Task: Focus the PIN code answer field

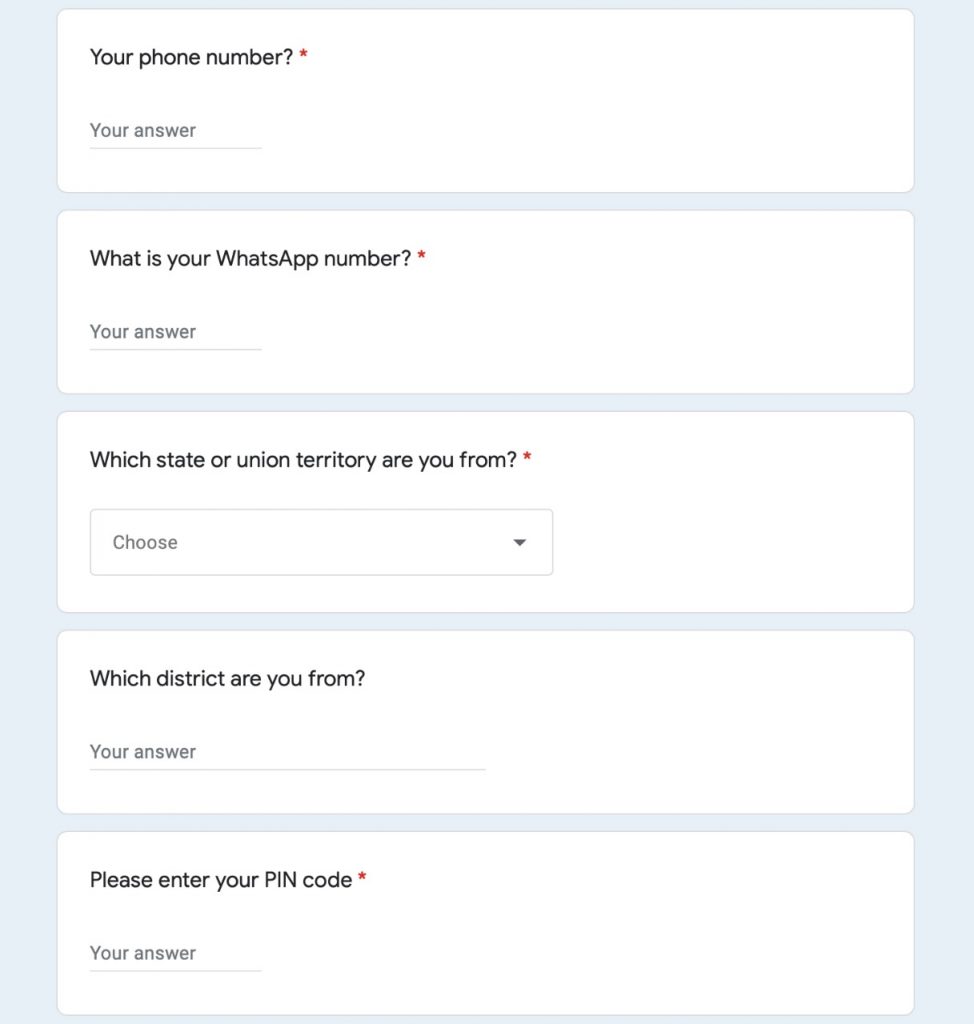Action: [175, 953]
